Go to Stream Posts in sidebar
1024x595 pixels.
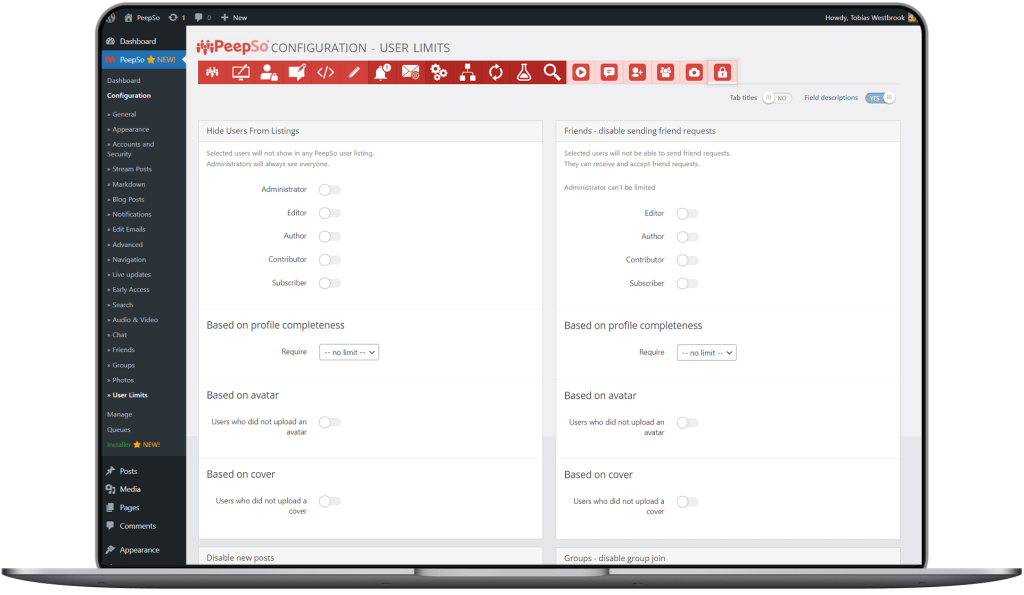[131, 169]
